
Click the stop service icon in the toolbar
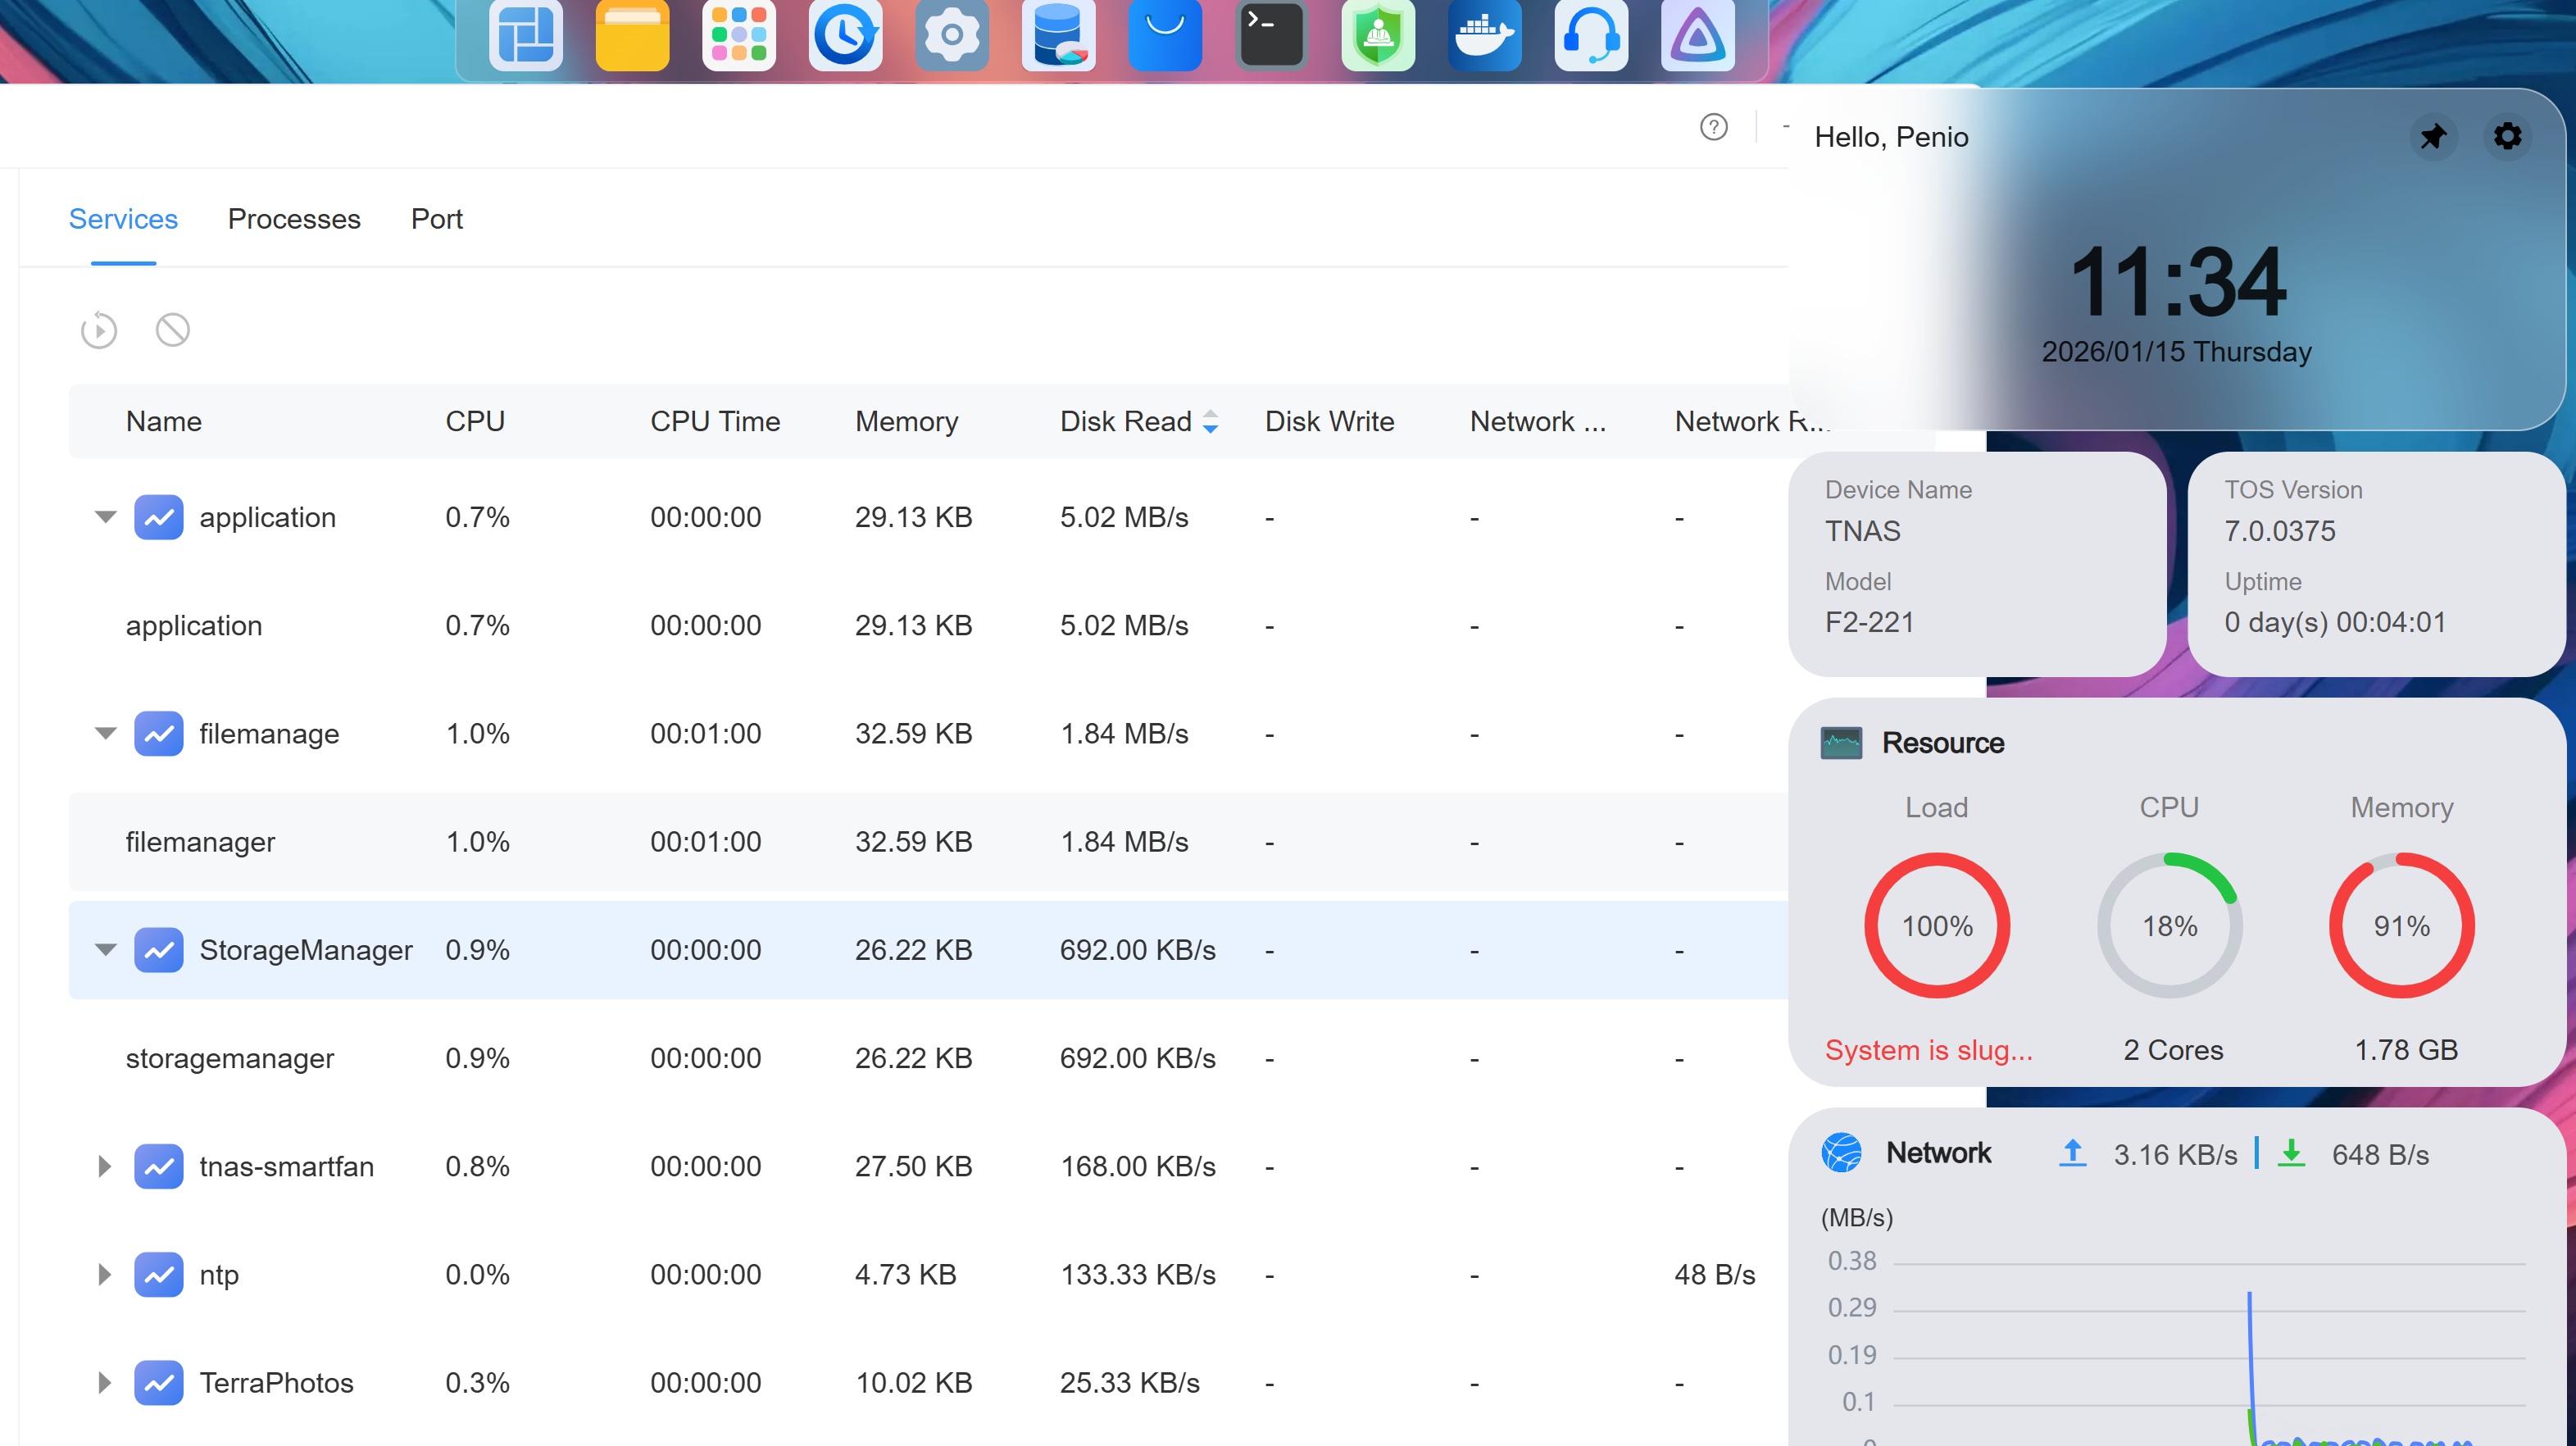[x=173, y=330]
